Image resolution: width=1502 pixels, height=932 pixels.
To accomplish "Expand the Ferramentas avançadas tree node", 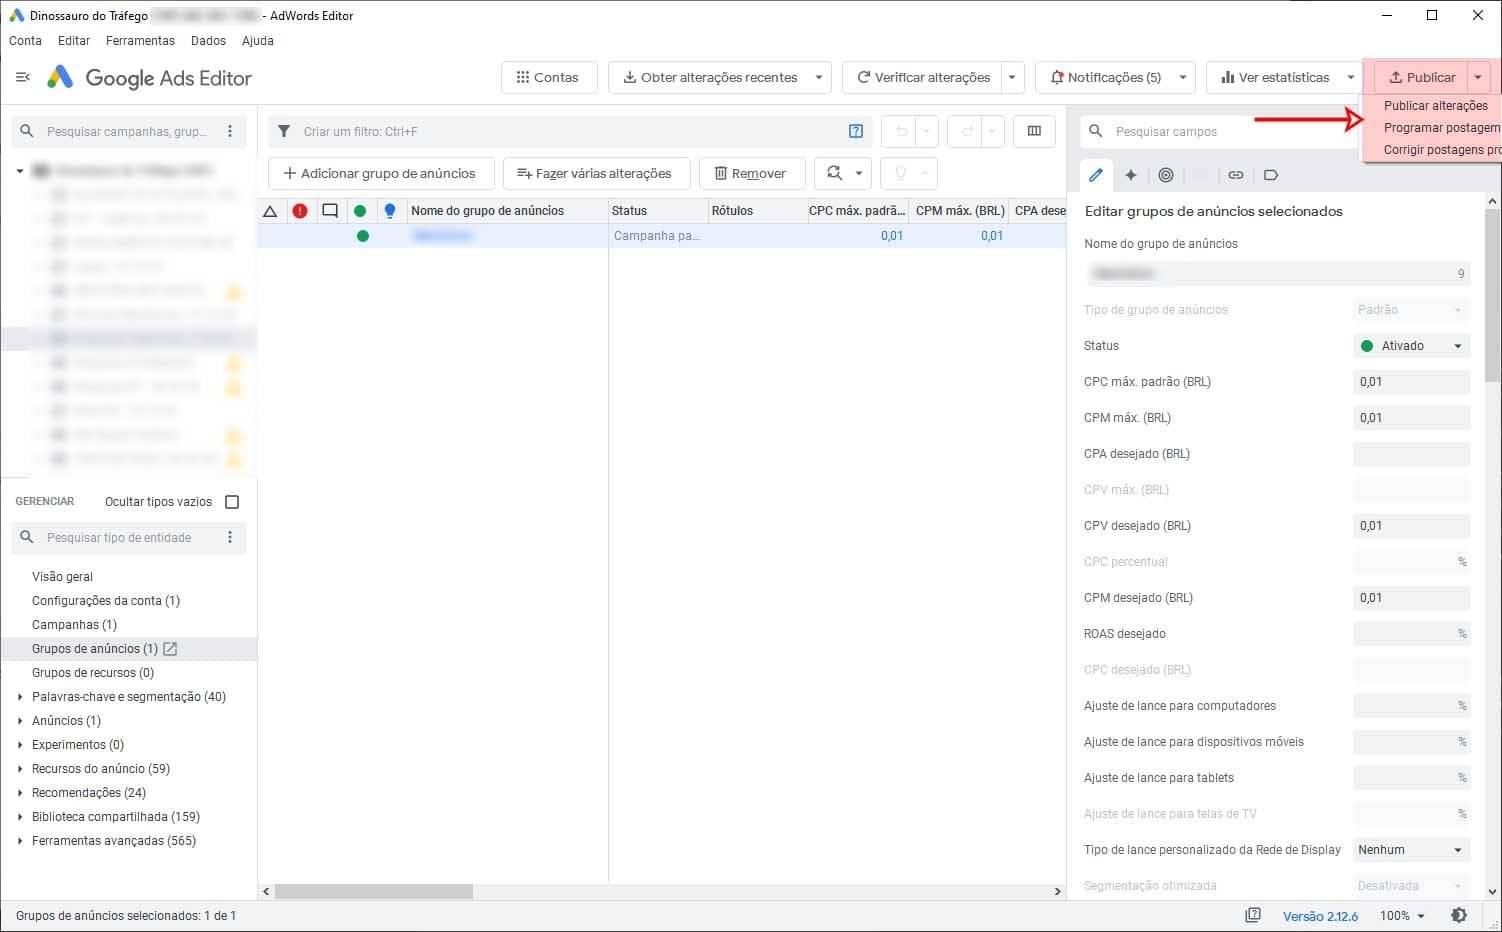I will click(x=20, y=841).
